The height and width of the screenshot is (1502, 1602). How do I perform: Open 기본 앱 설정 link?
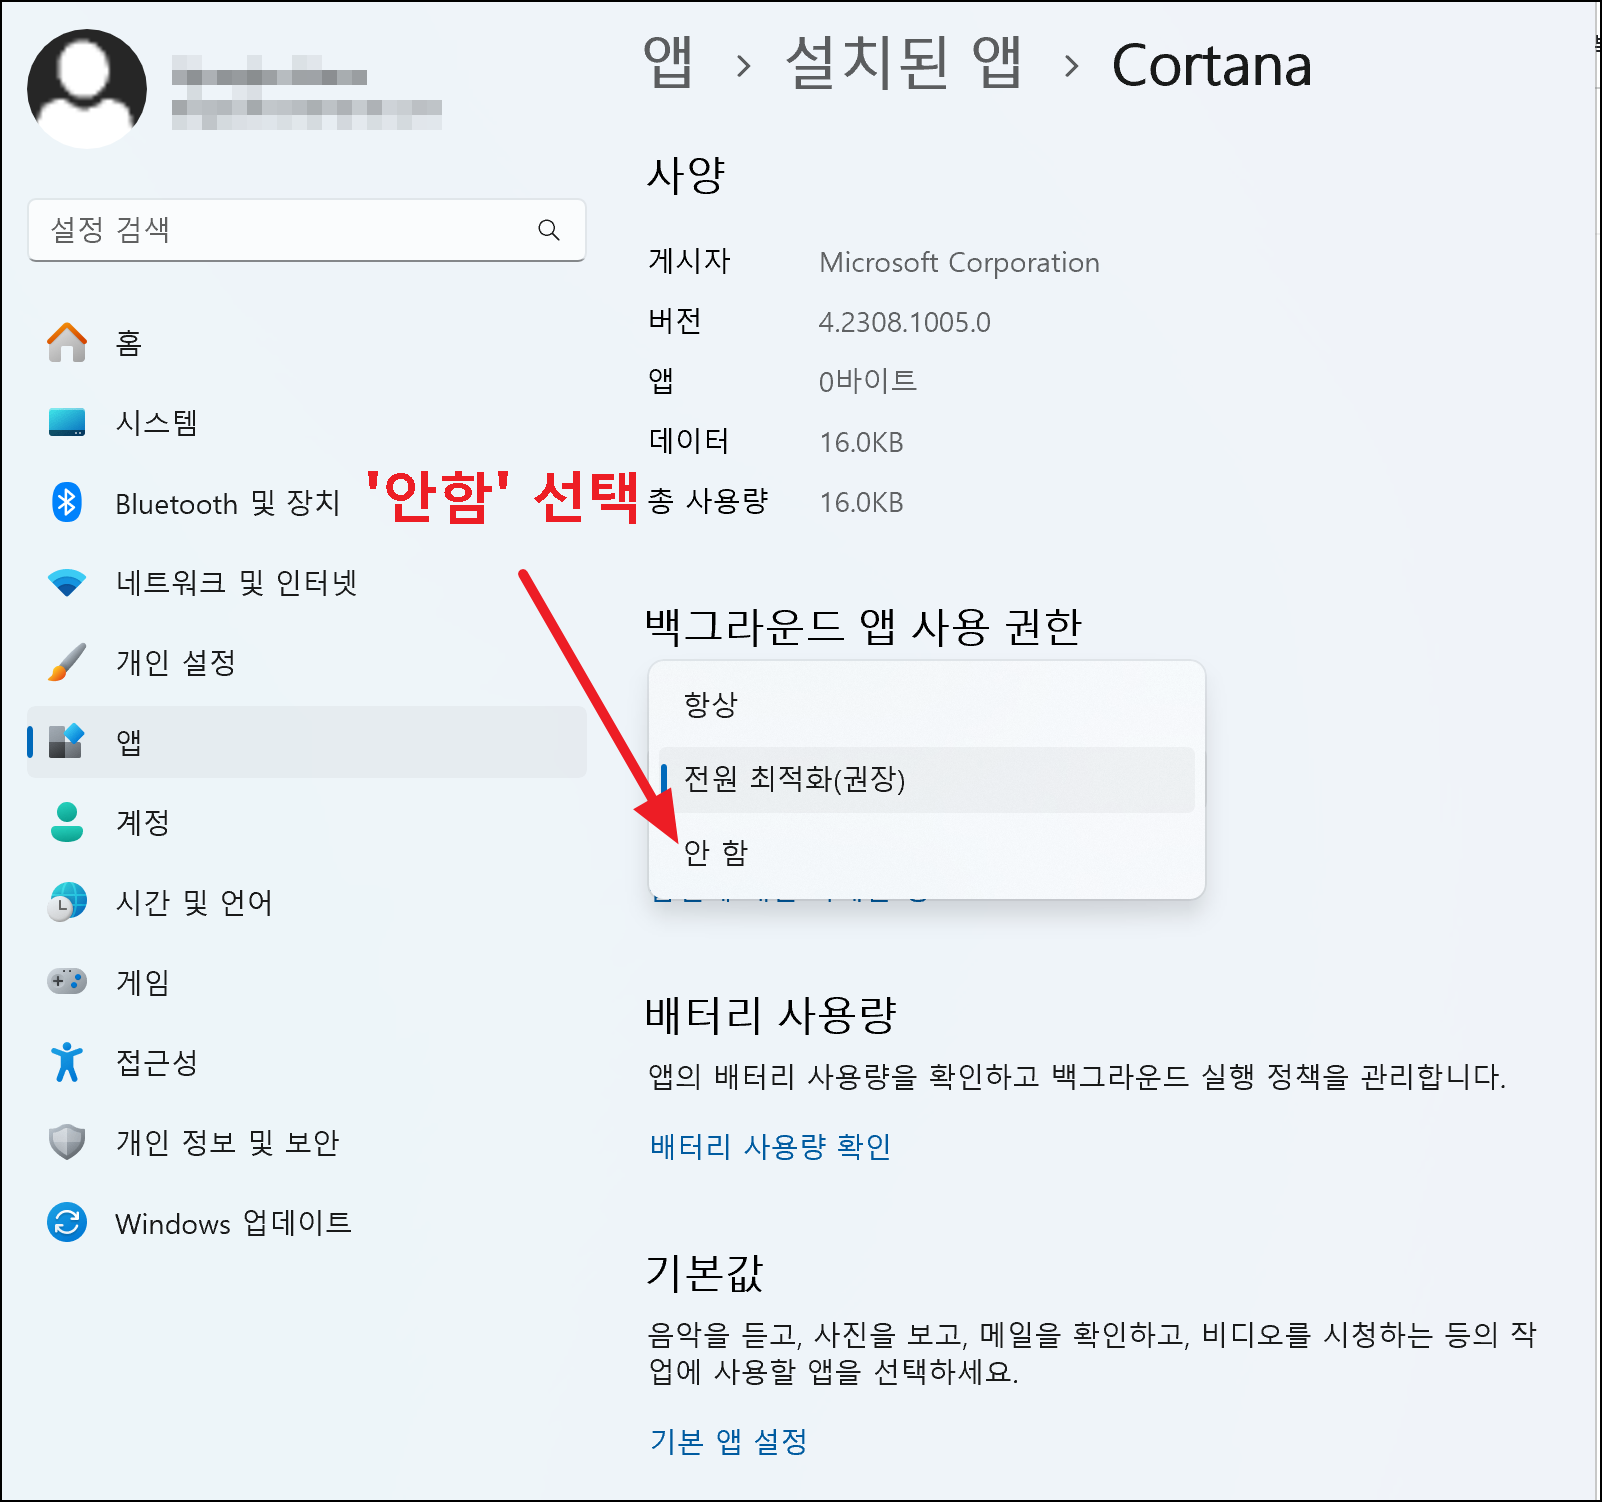pos(728,1441)
